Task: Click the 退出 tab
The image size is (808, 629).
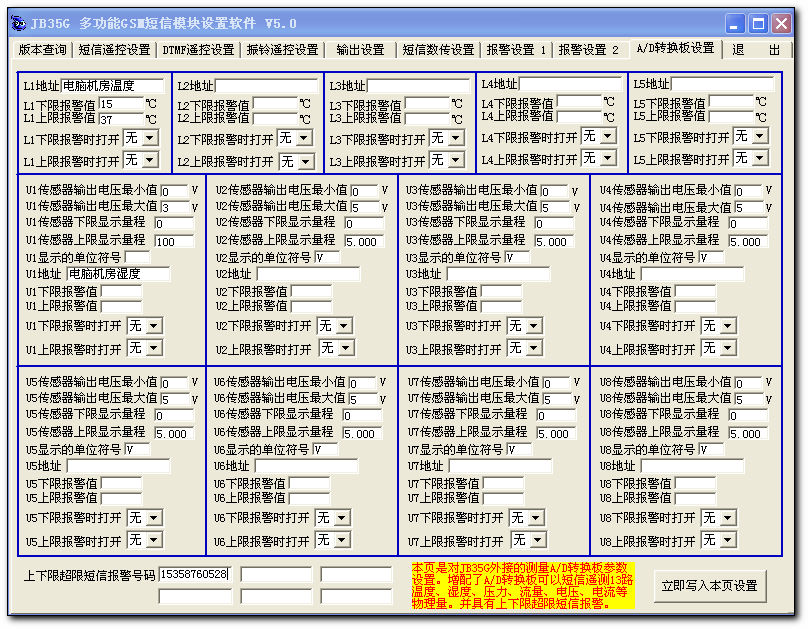Action: [x=755, y=50]
